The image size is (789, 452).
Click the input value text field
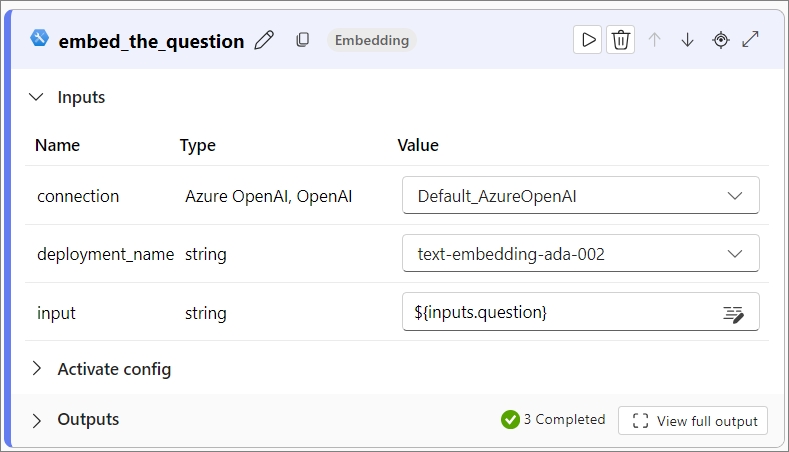[560, 312]
